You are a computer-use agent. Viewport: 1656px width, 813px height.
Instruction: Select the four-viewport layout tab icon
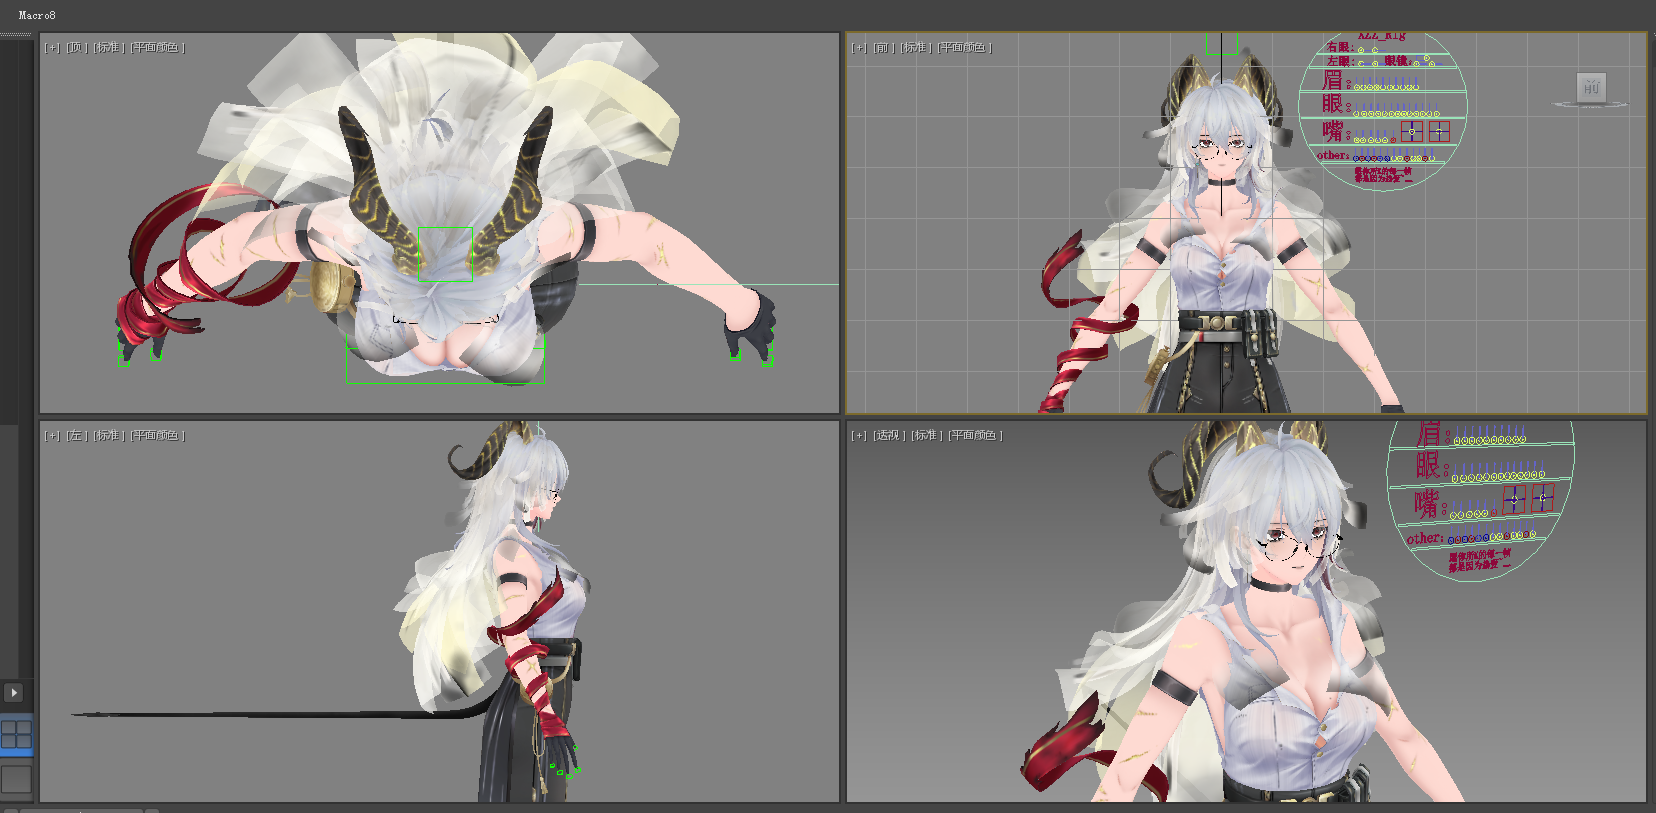[16, 735]
